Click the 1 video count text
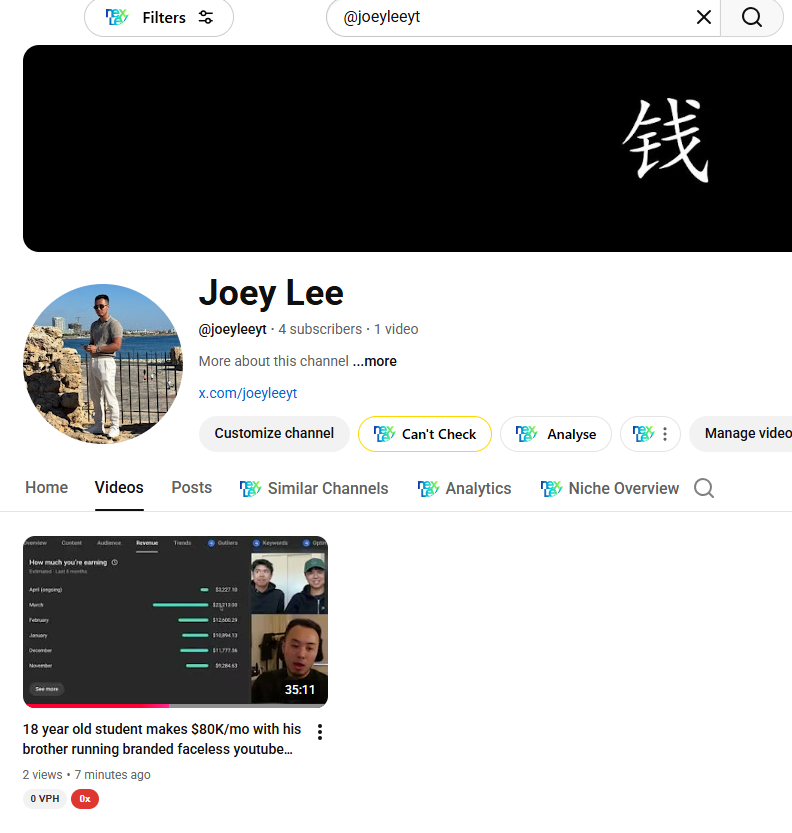 [396, 329]
